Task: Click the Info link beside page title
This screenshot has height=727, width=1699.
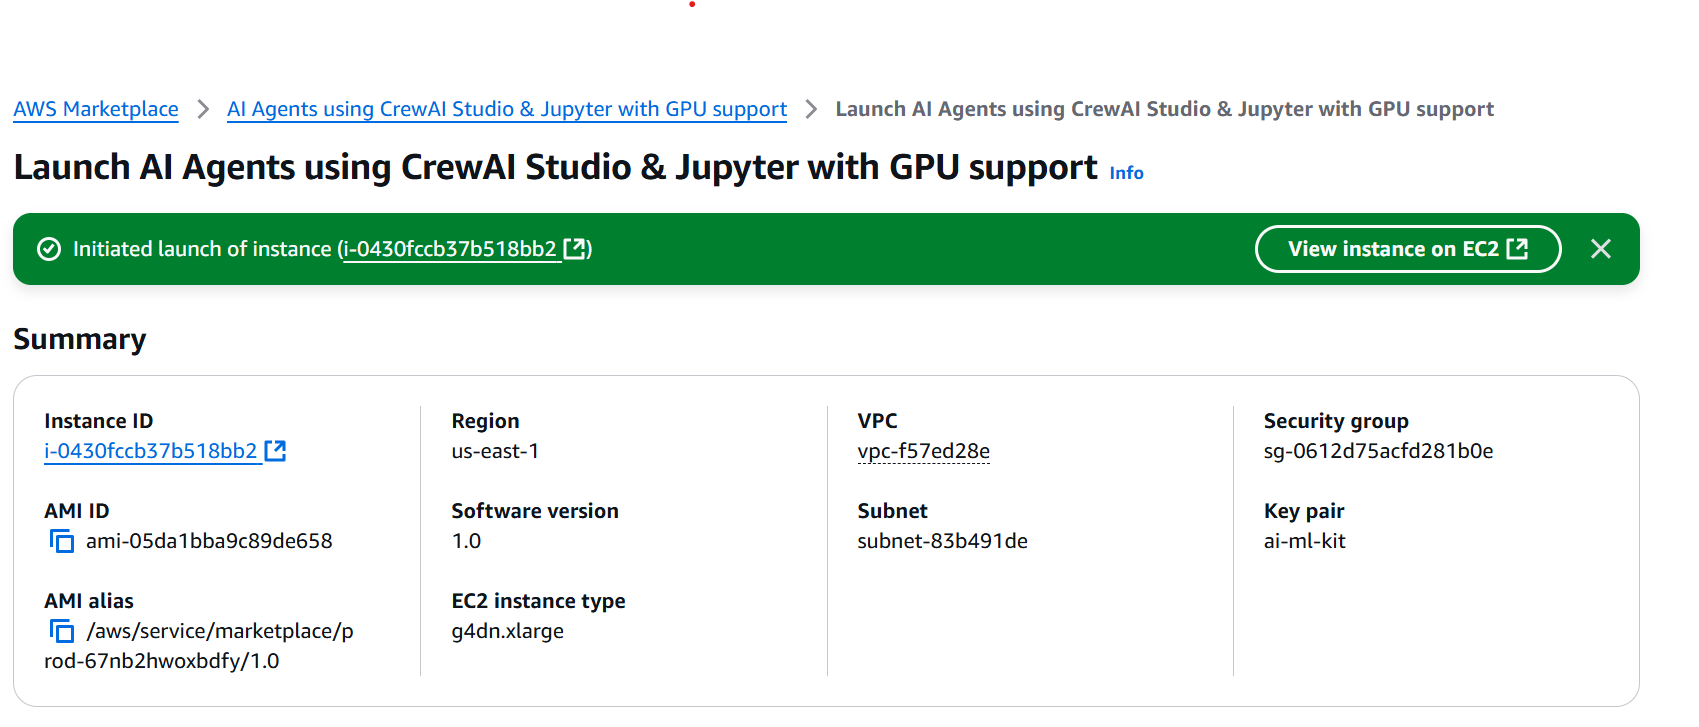Action: coord(1126,173)
